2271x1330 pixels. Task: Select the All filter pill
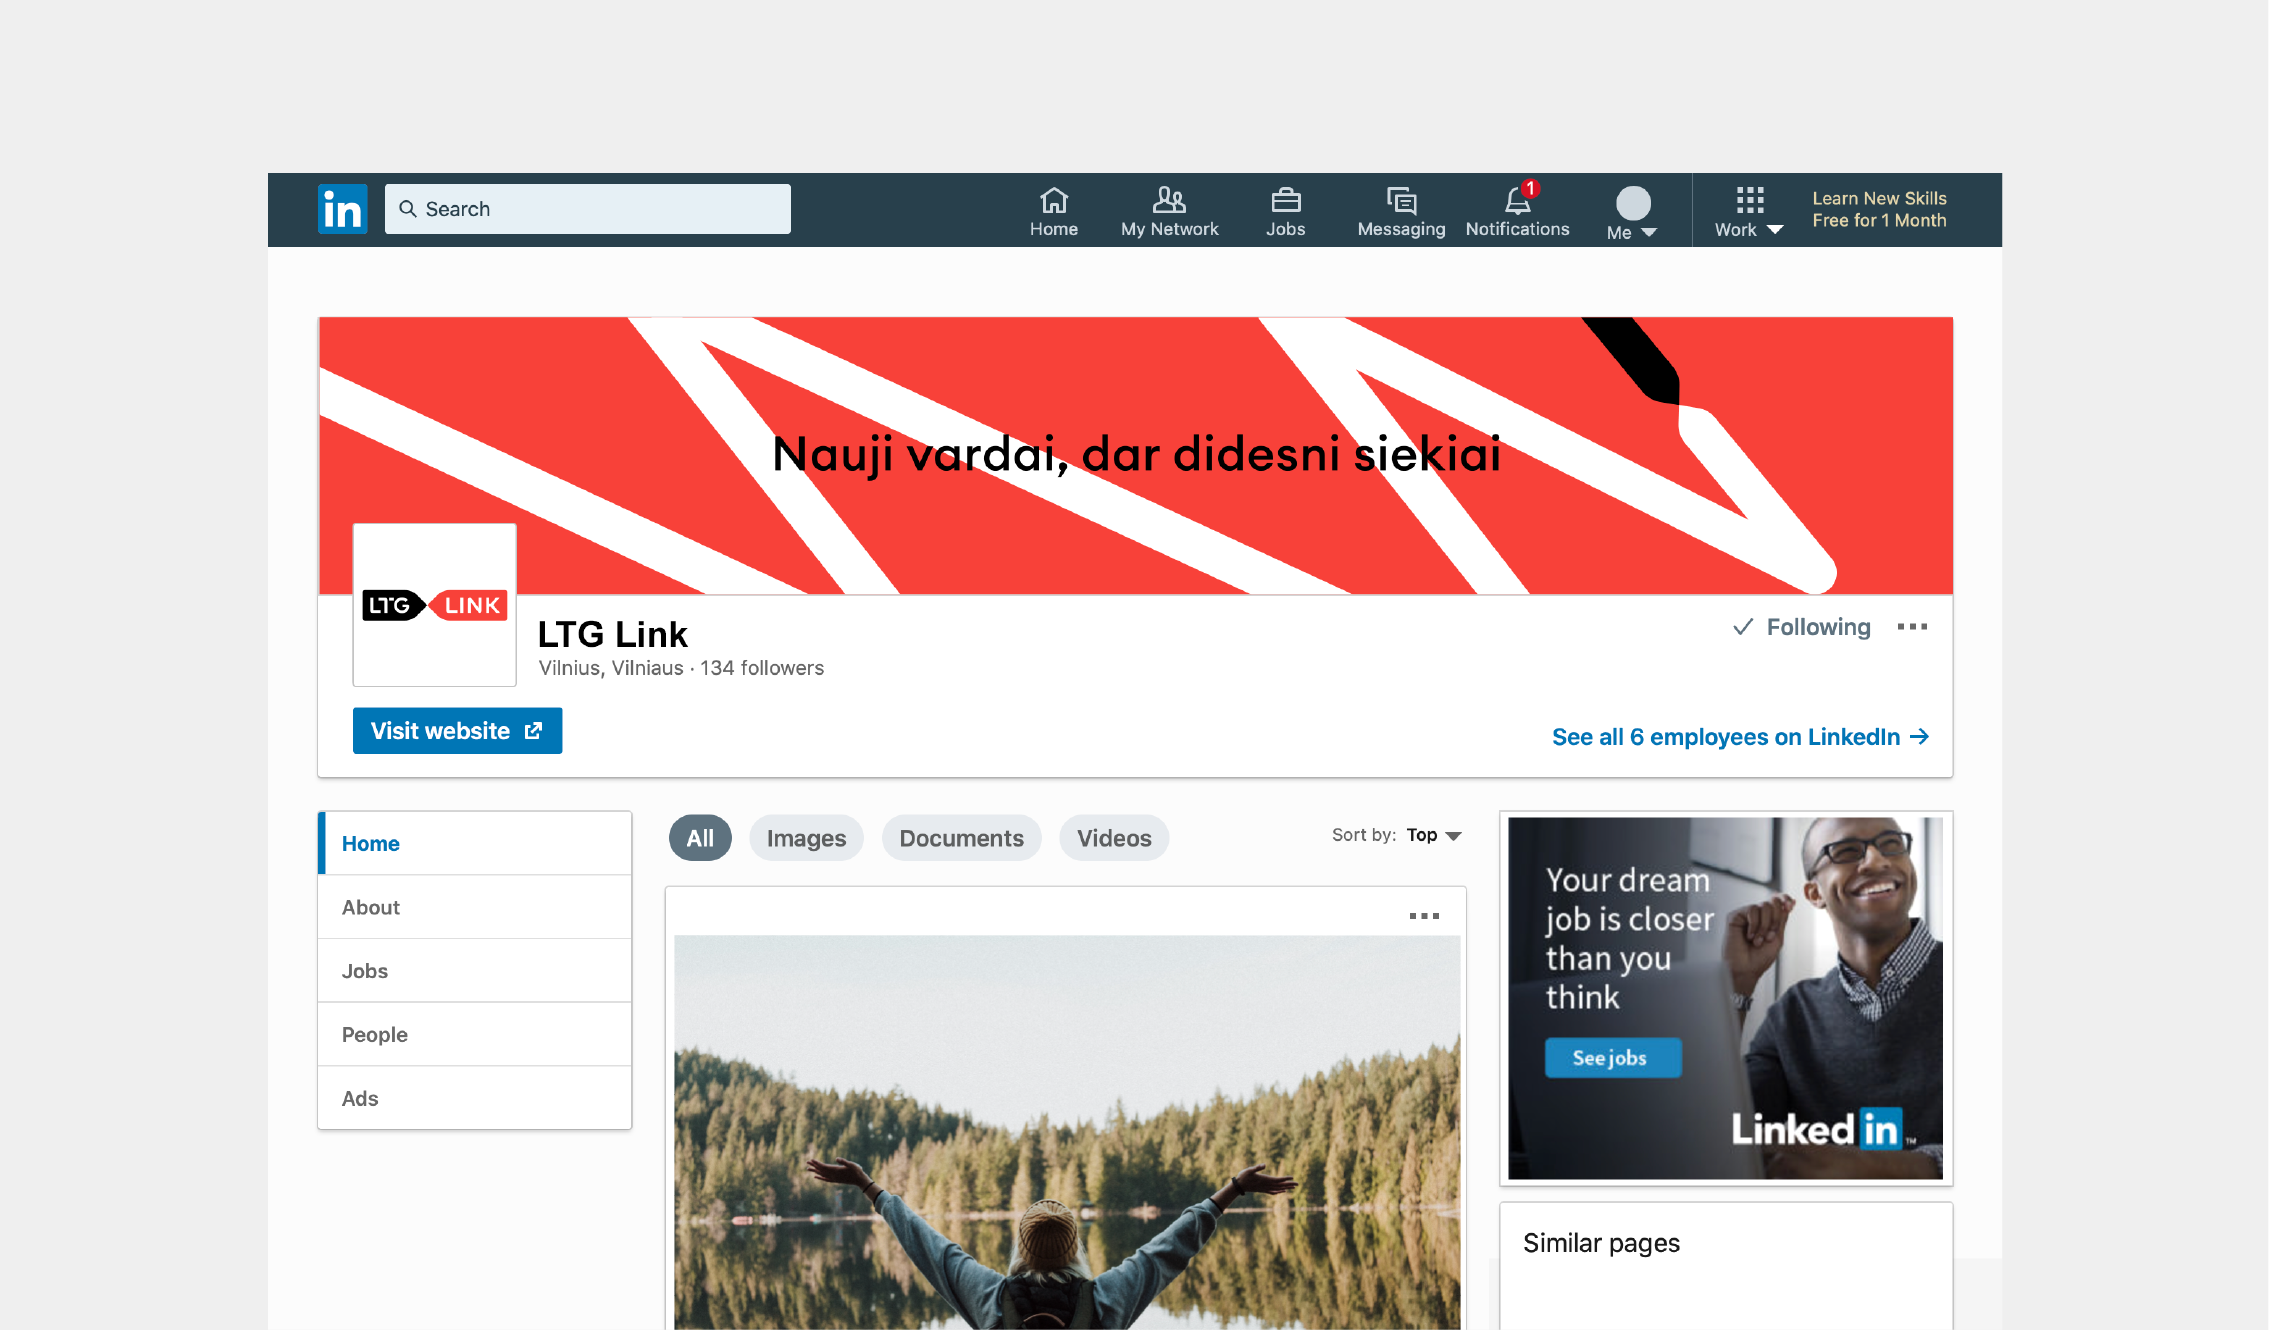pos(700,838)
